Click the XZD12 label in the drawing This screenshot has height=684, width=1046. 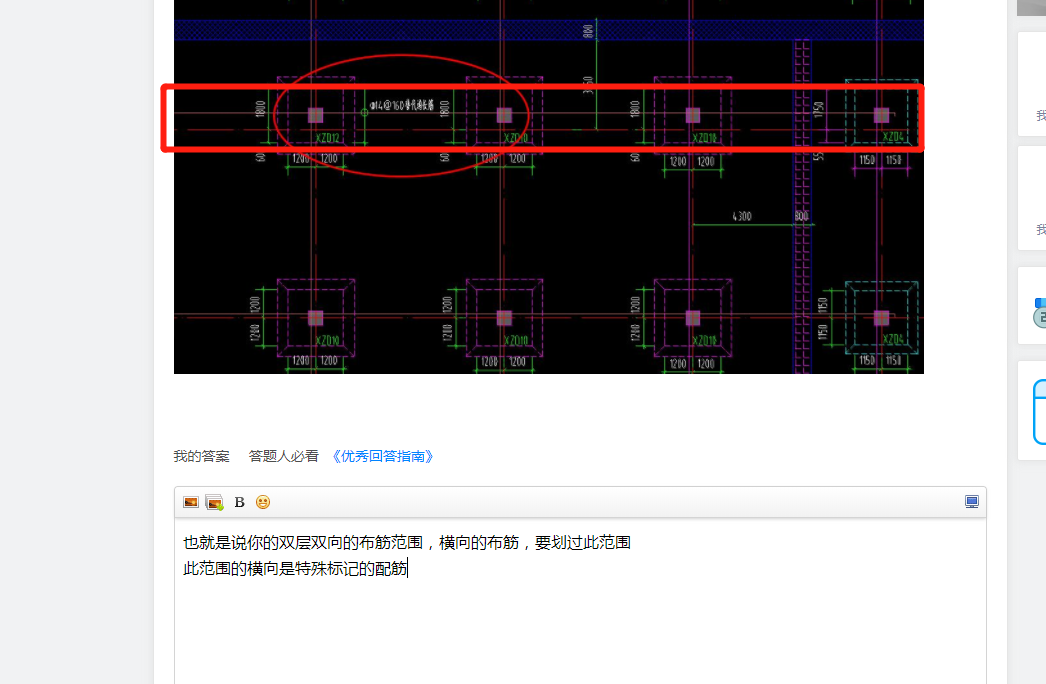click(x=328, y=138)
